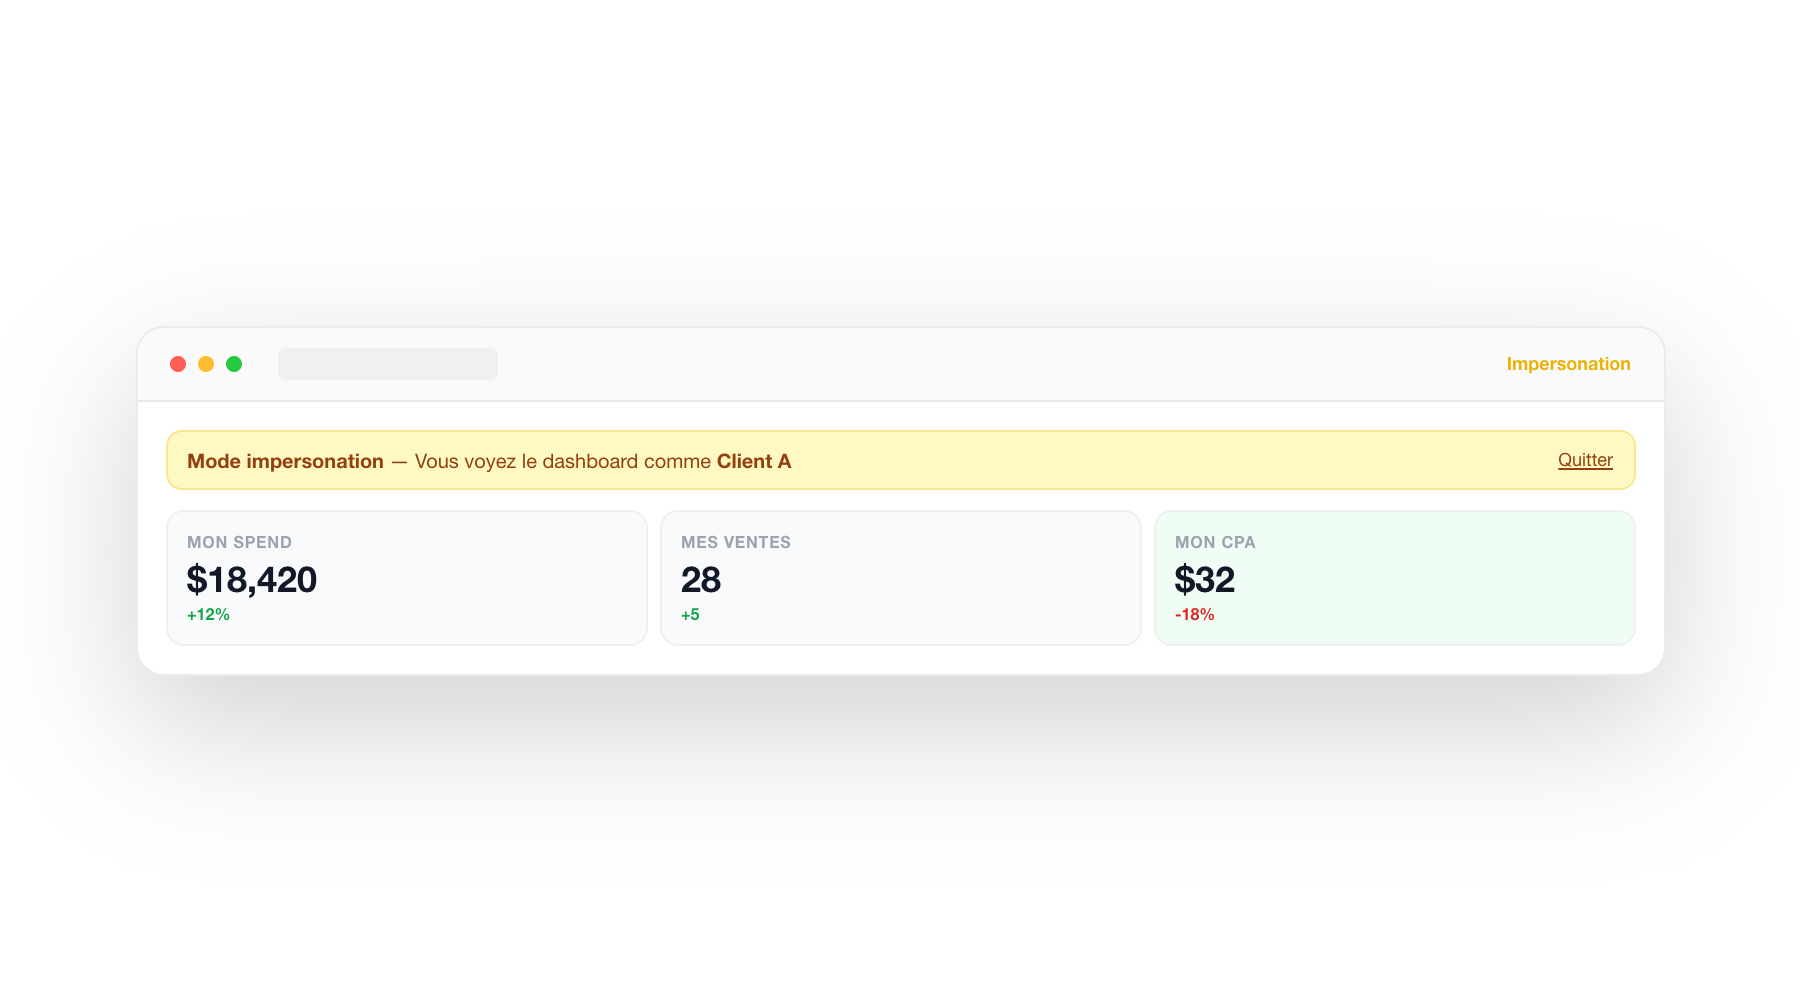Screen dimensions: 1800x1000
Task: Click the red close window dot
Action: (x=178, y=364)
